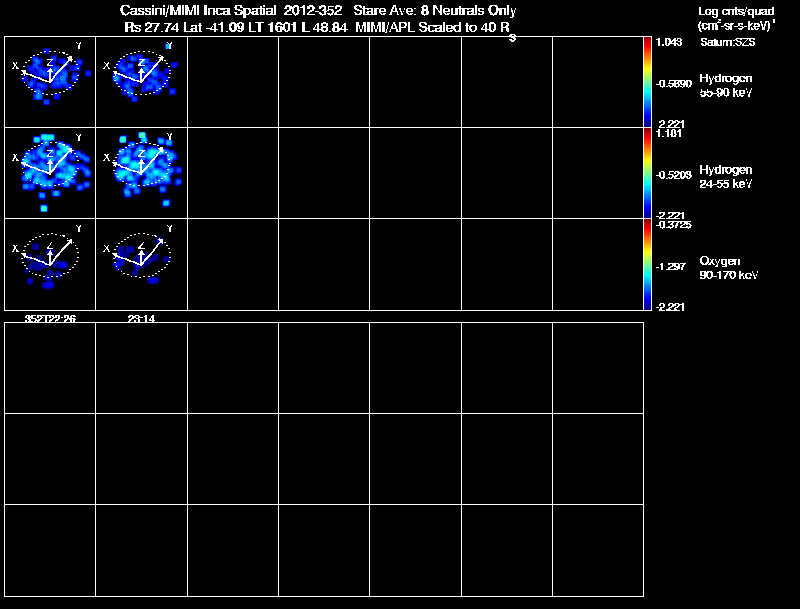Click the Hydrogen 24-55 keV row label
Image resolution: width=800 pixels, height=609 pixels.
(726, 176)
